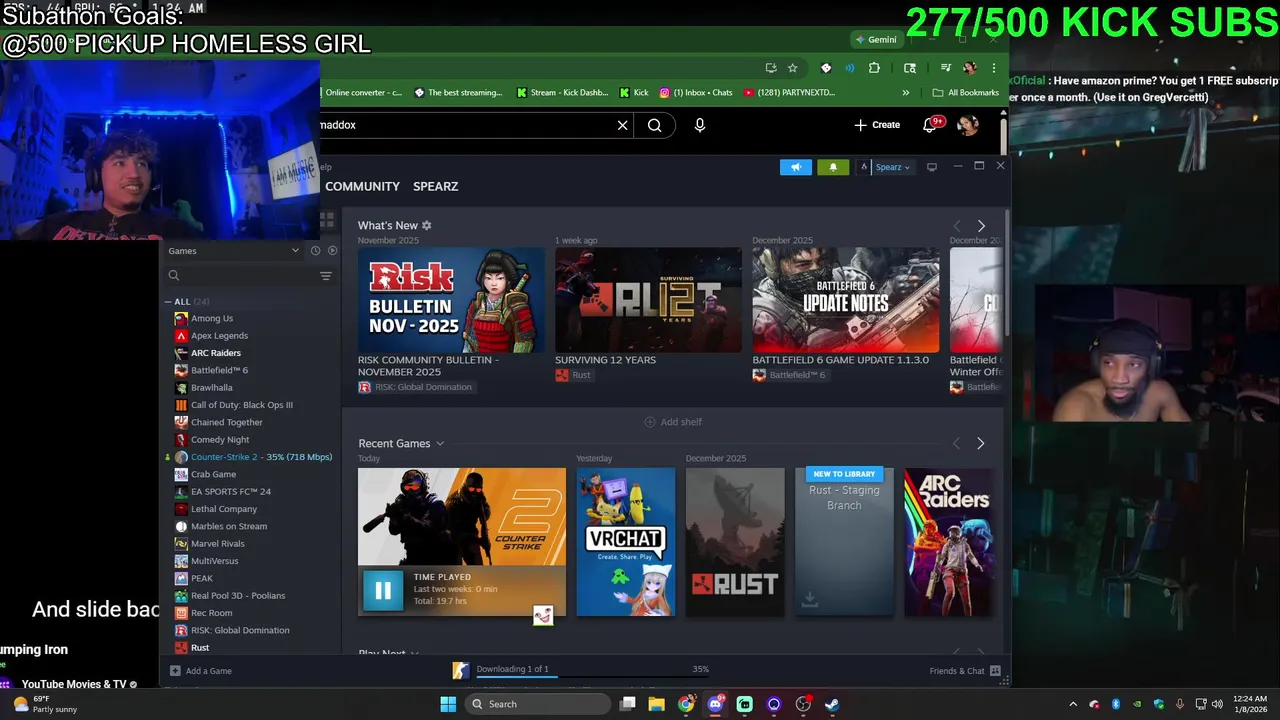This screenshot has height=720, width=1280.
Task: Open ARC Raiders recent game tile
Action: coord(948,542)
